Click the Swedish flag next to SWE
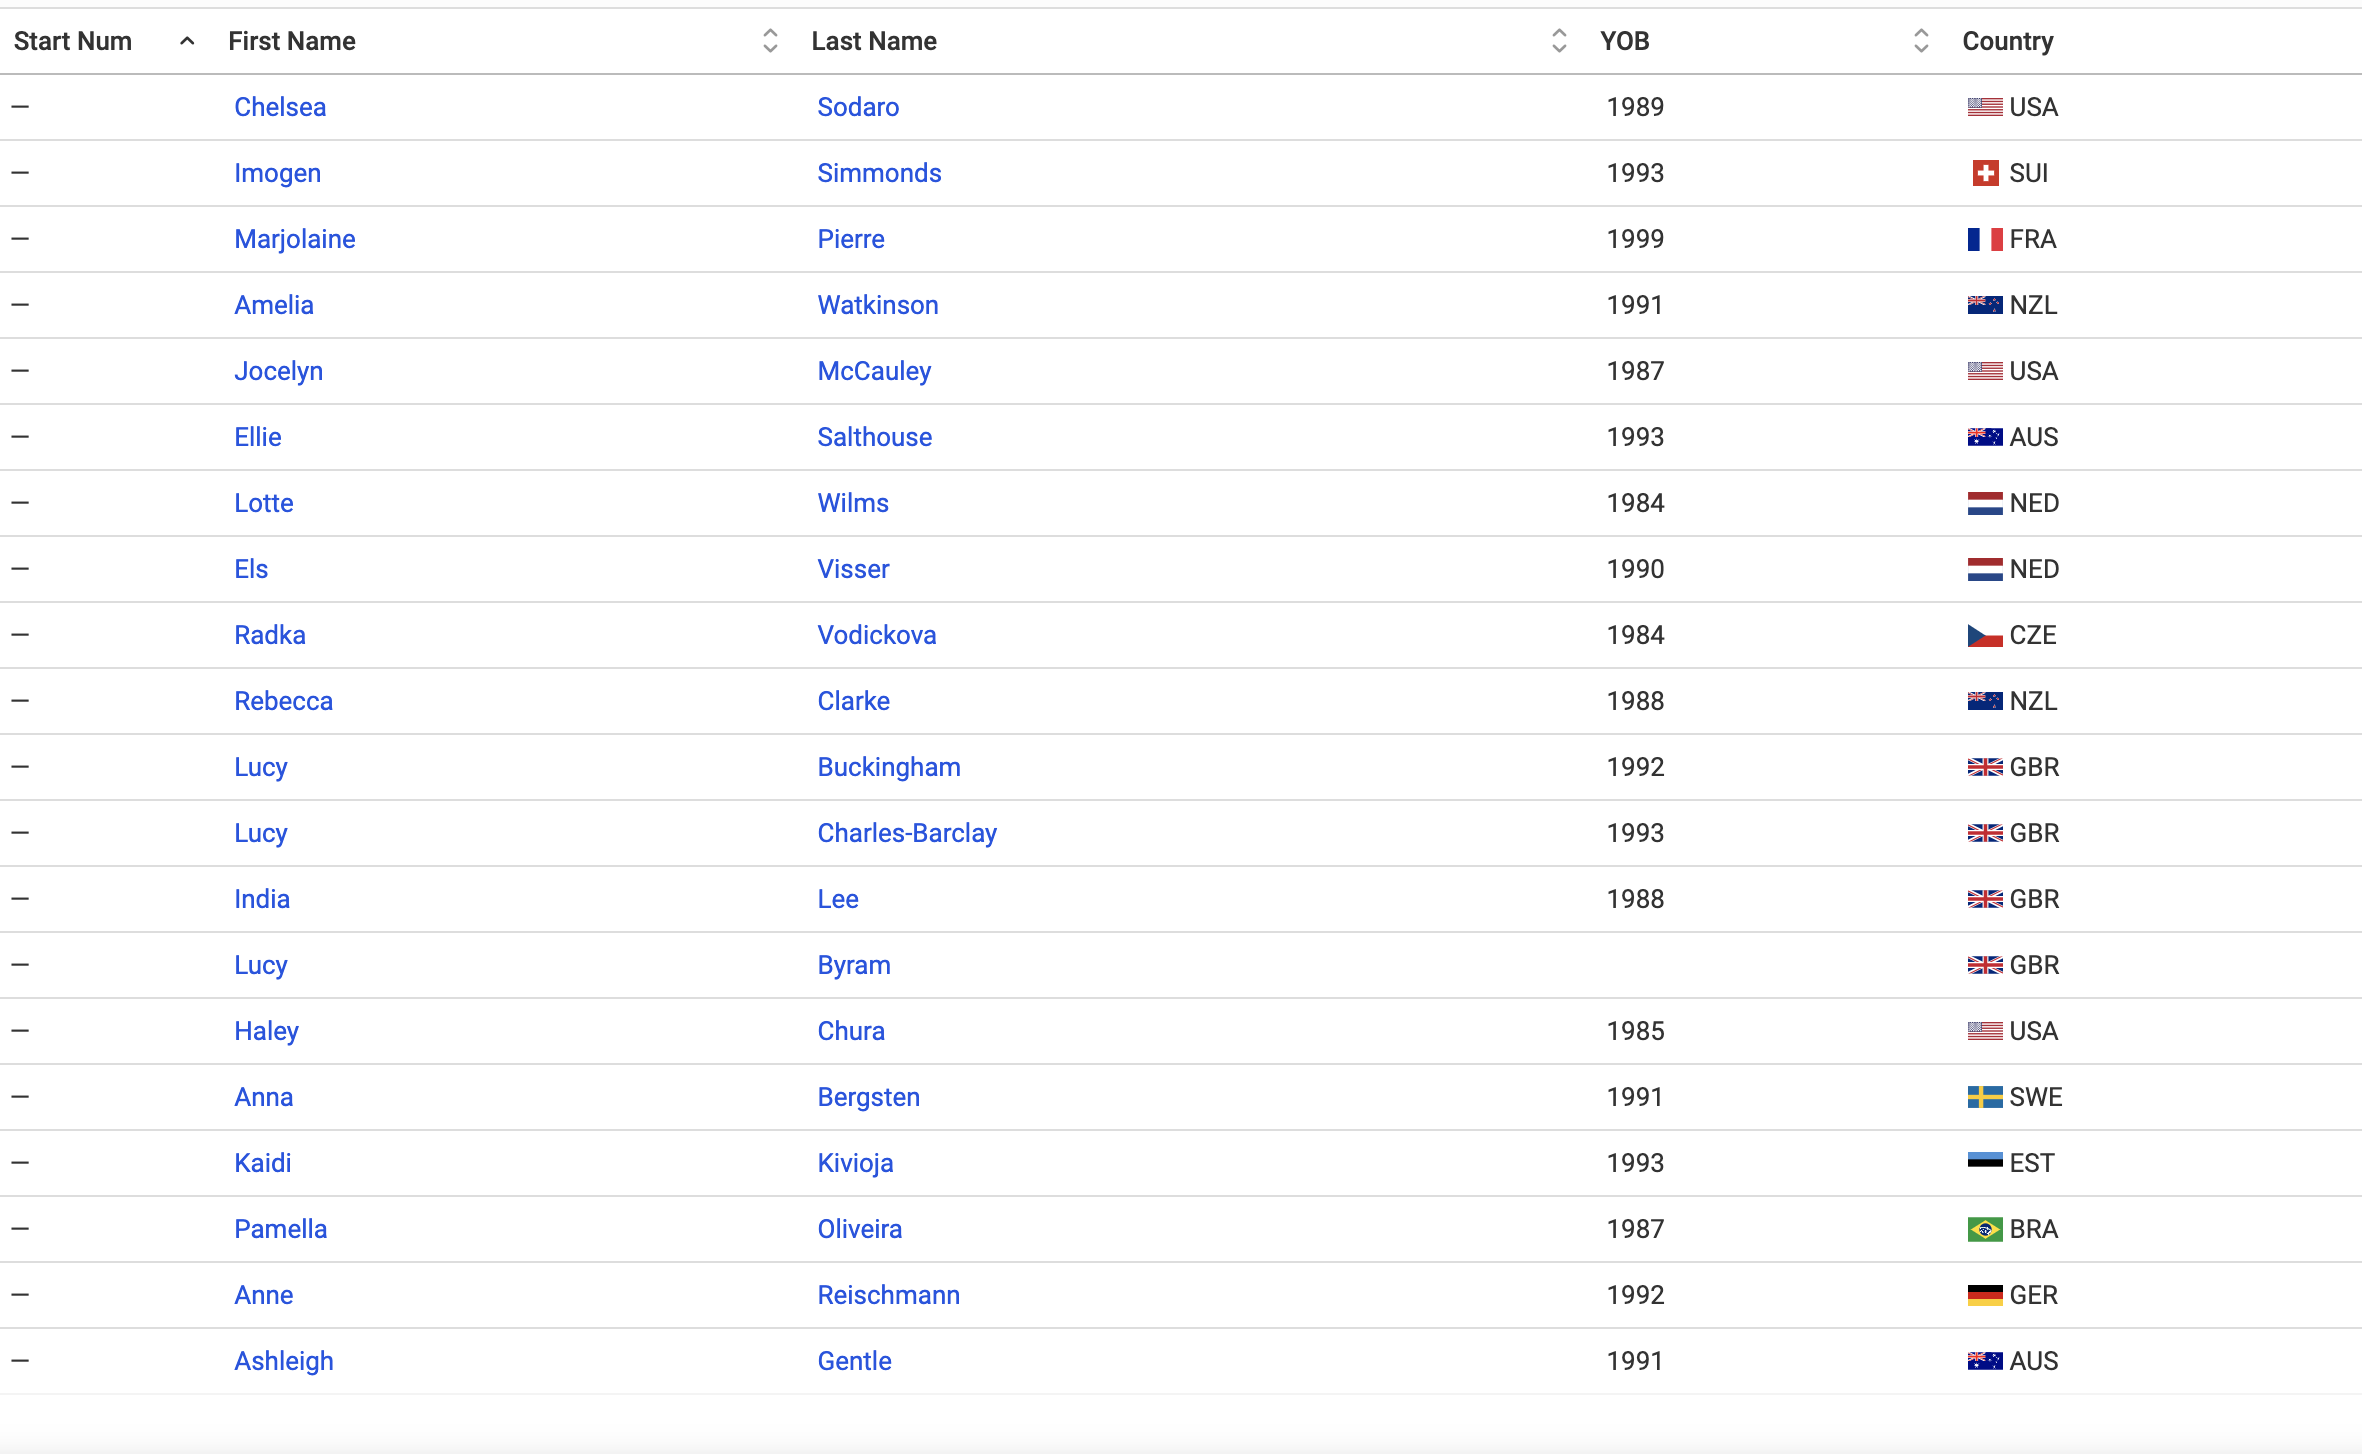This screenshot has height=1454, width=2362. 1984,1097
